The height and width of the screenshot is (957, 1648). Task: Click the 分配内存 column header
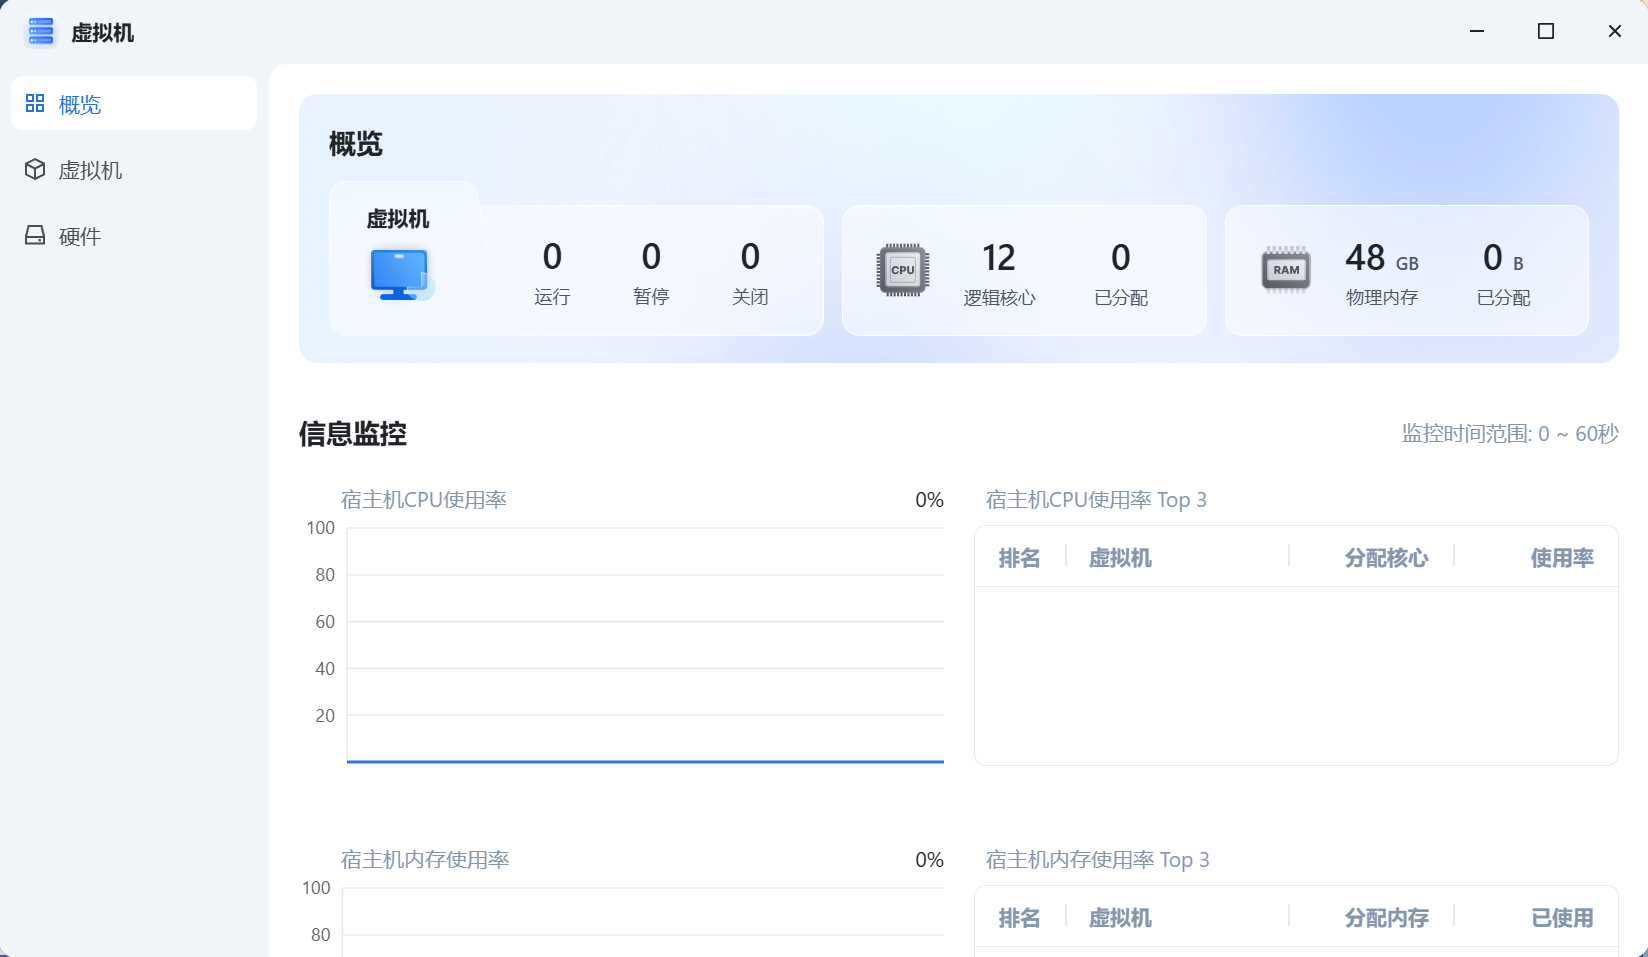click(x=1386, y=918)
